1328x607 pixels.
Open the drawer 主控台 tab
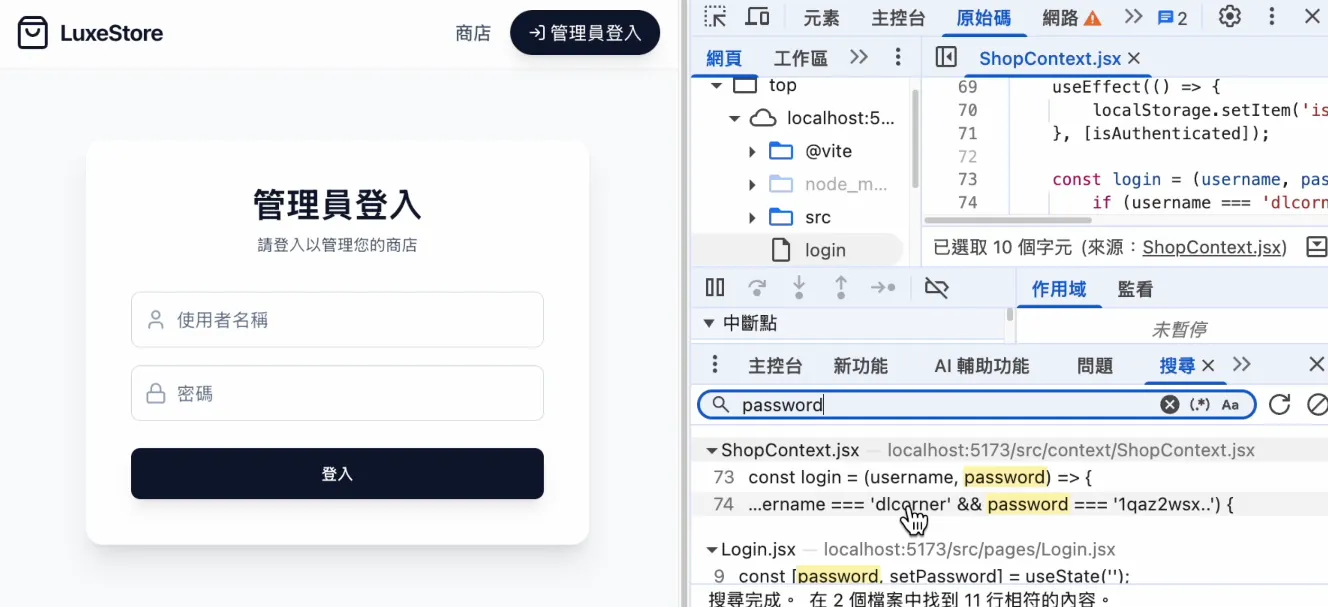click(775, 365)
